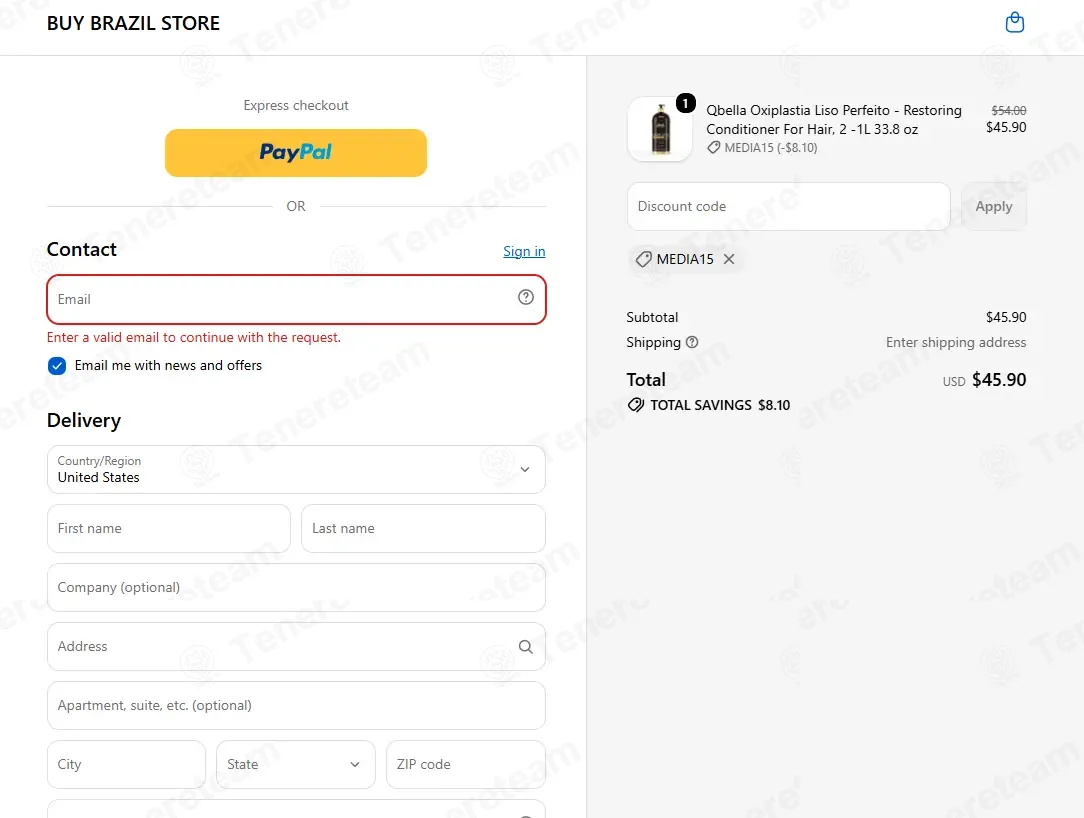Click the Apply discount button
The height and width of the screenshot is (818, 1084).
(x=993, y=207)
